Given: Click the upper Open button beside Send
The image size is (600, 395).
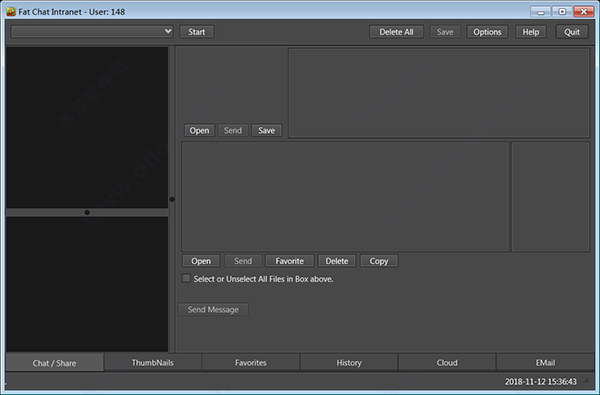Looking at the screenshot, I should pos(199,131).
